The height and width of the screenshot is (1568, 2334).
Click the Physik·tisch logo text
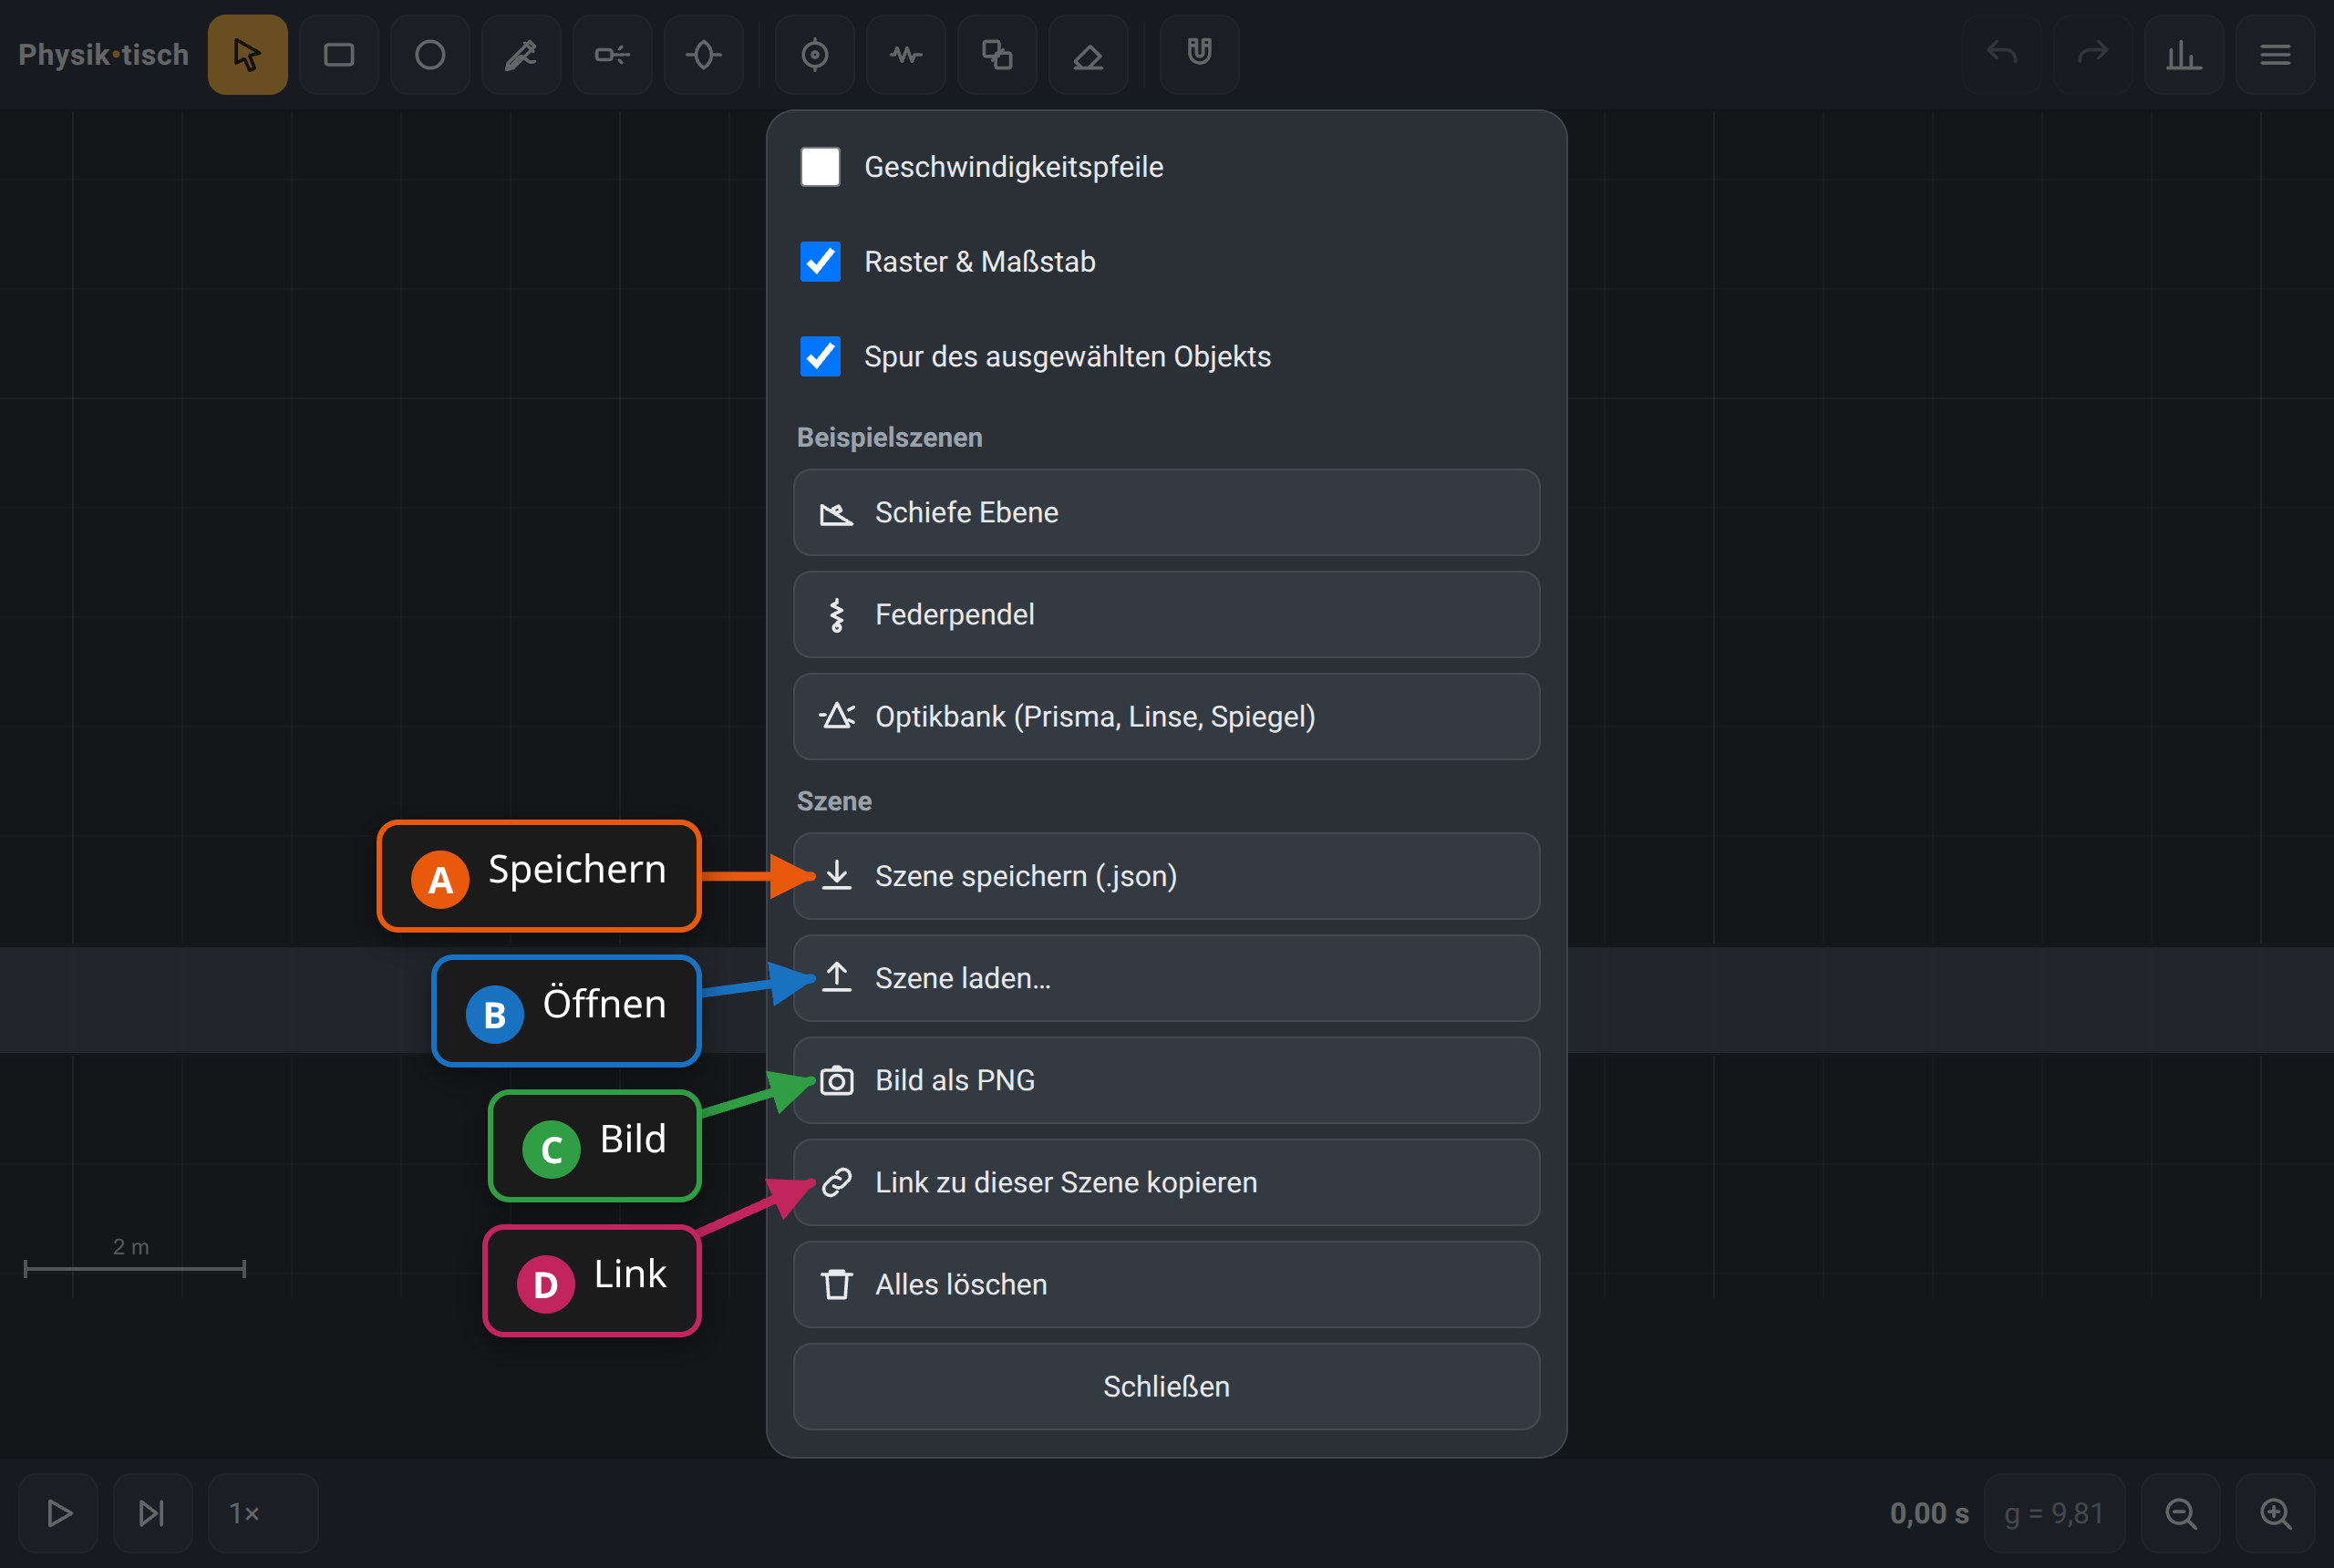(103, 55)
